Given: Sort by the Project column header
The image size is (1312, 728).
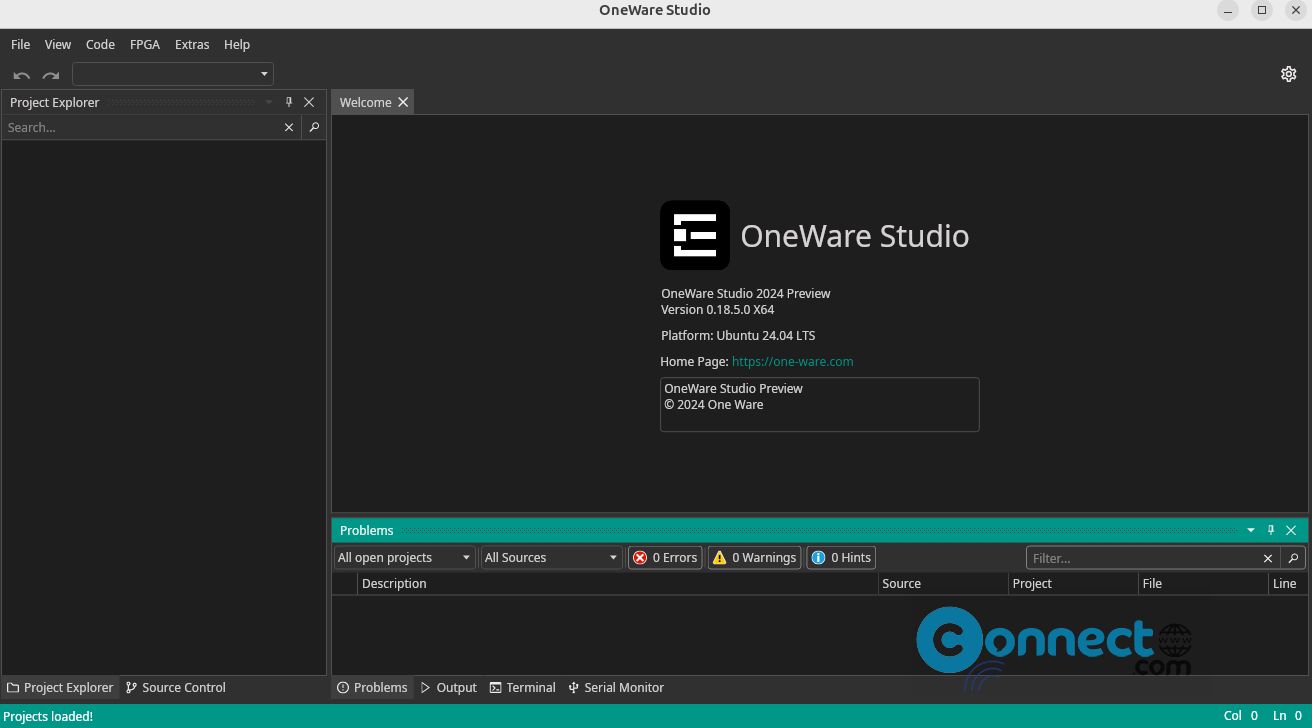Looking at the screenshot, I should click(1073, 583).
